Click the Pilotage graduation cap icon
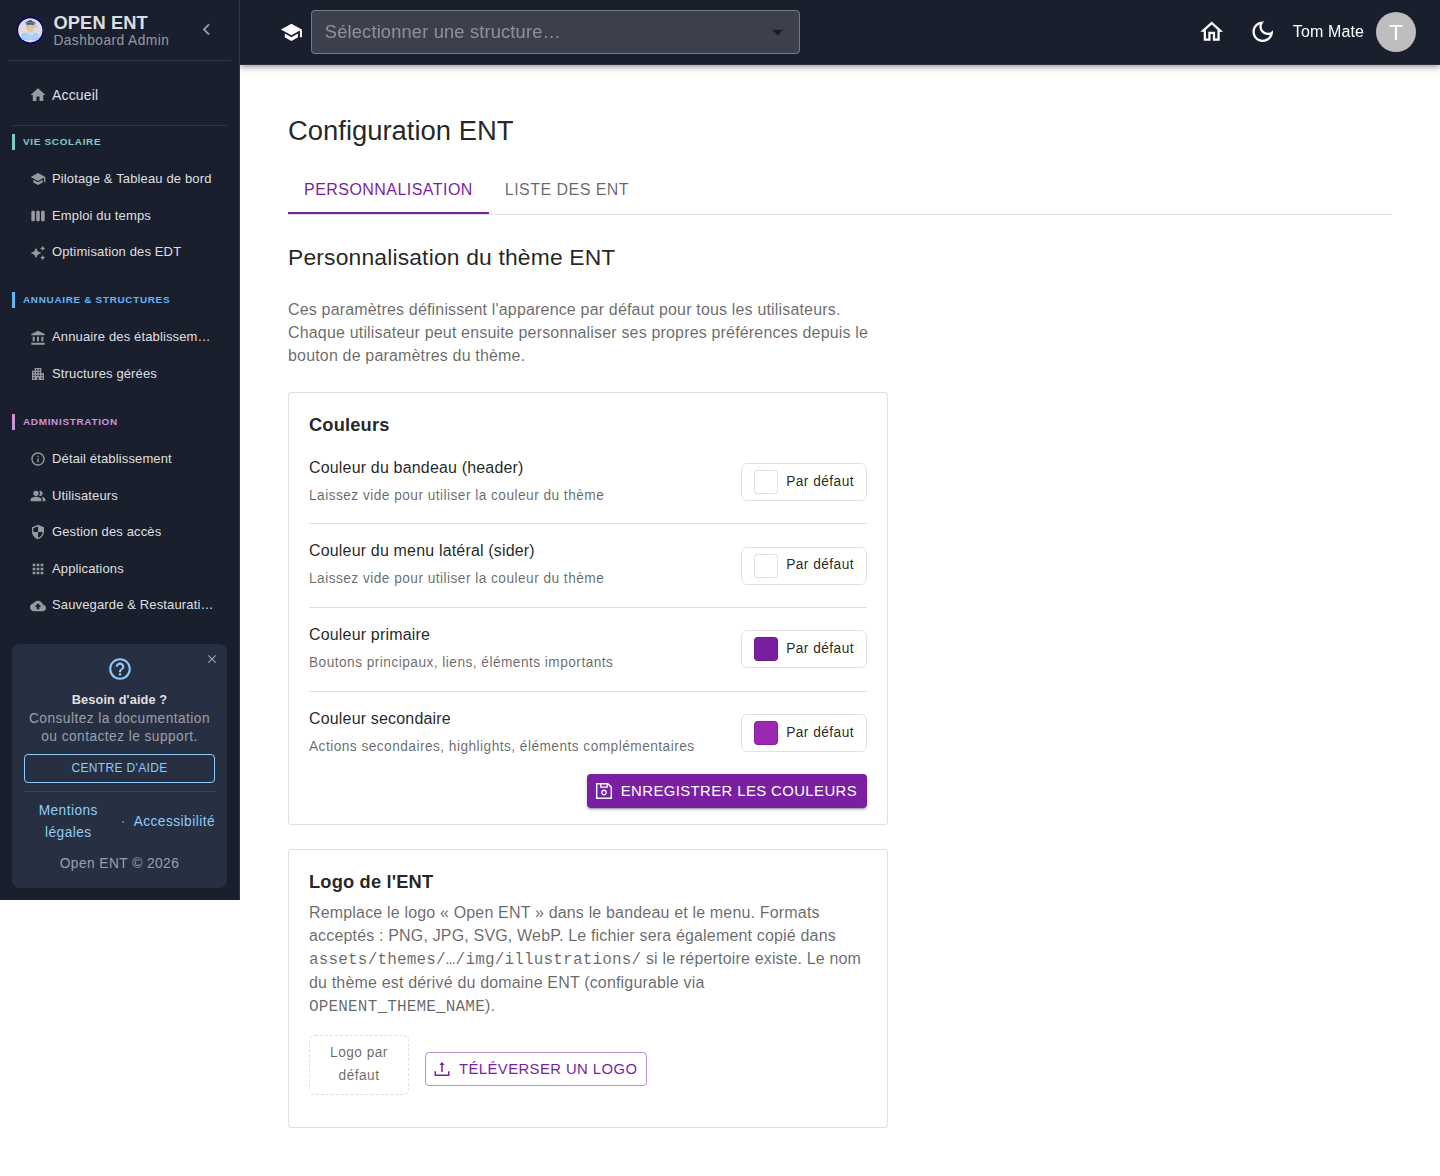Screen dimensions: 1440x1176 [x=38, y=179]
